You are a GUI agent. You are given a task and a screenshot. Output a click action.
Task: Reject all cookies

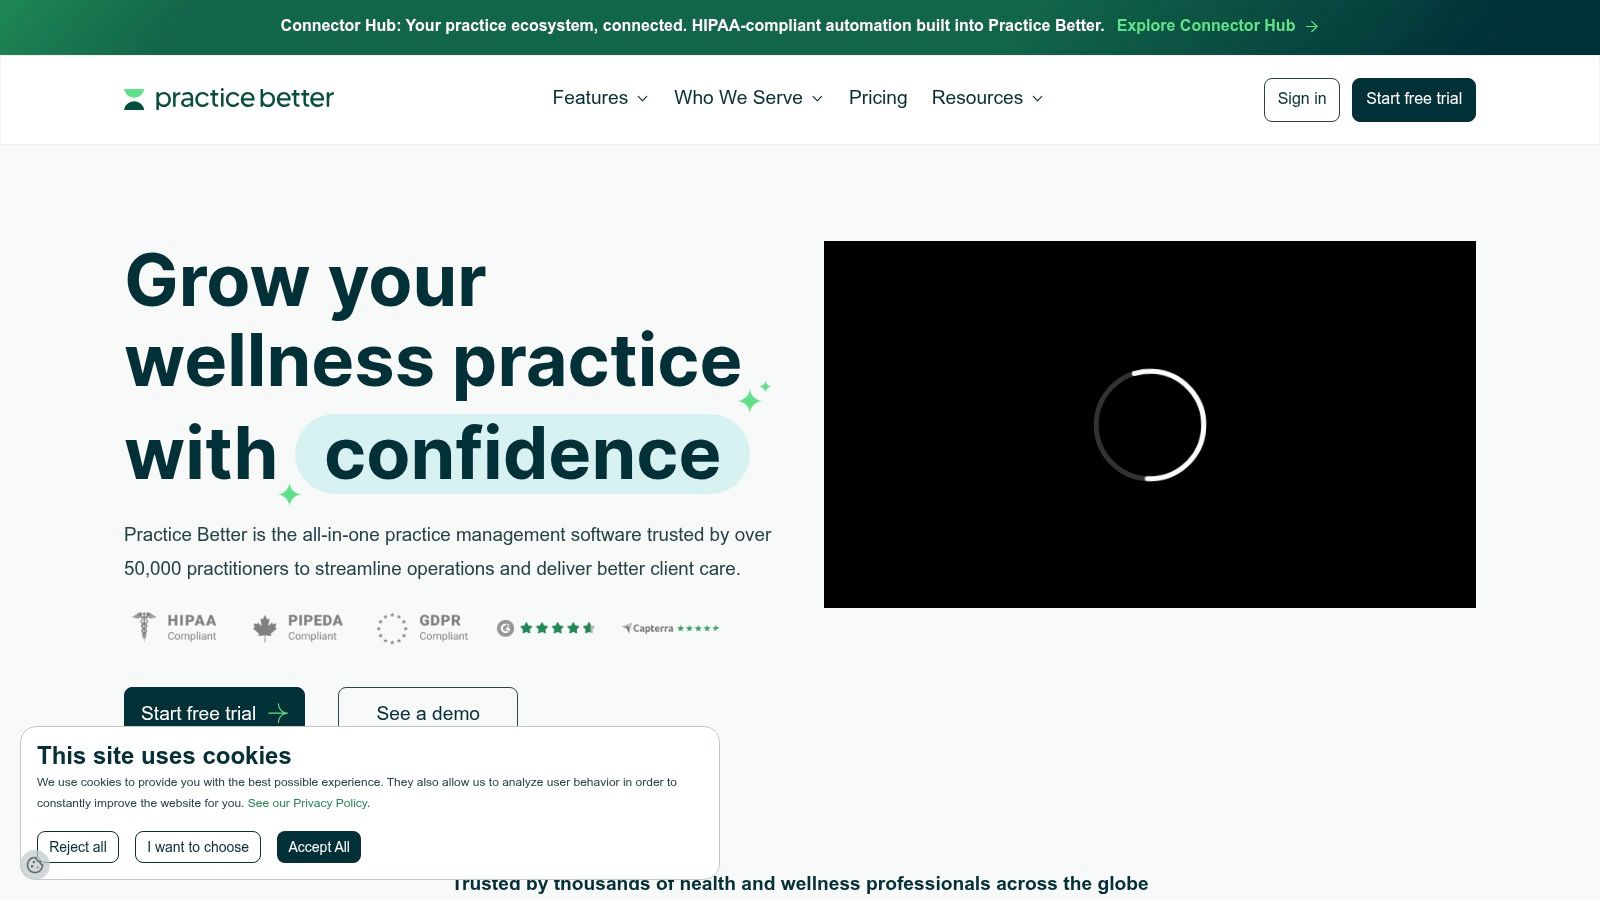[78, 847]
